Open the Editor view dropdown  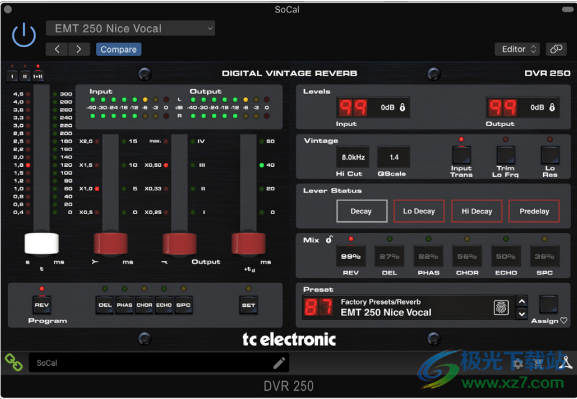coord(517,49)
